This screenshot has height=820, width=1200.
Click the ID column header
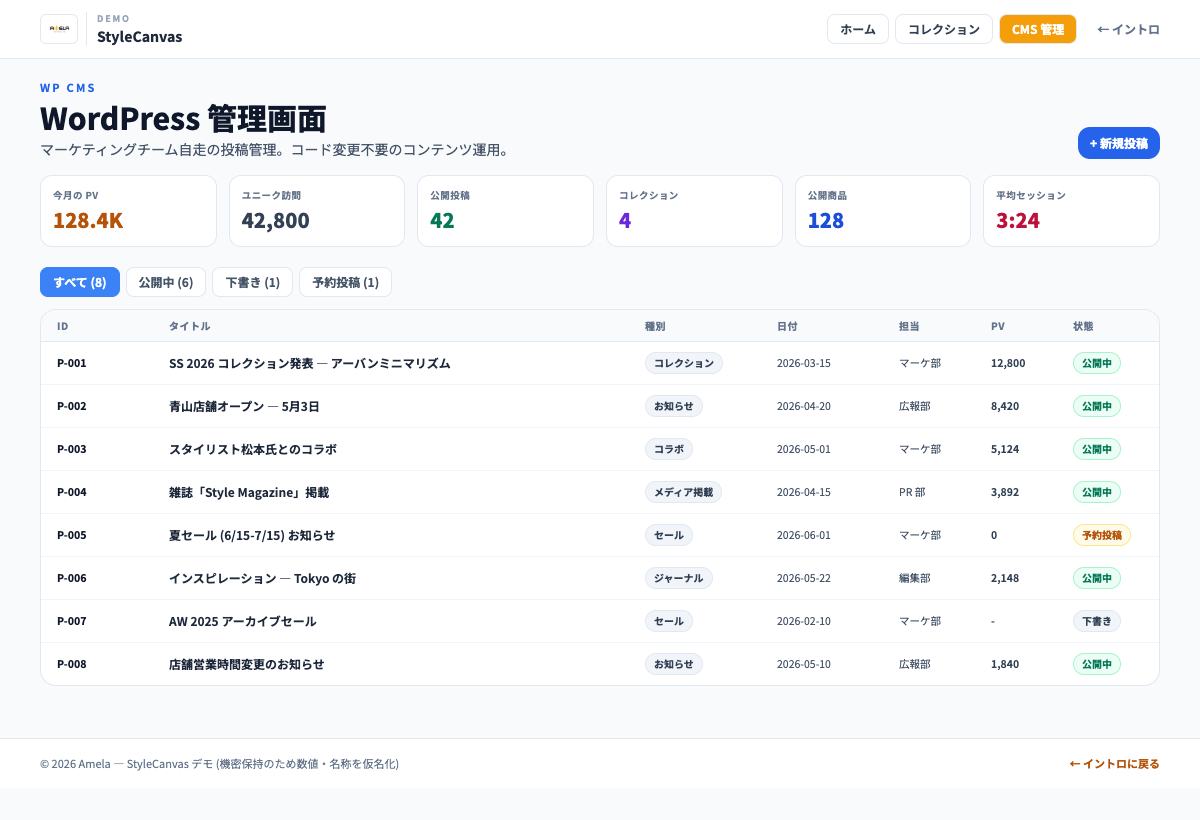63,326
